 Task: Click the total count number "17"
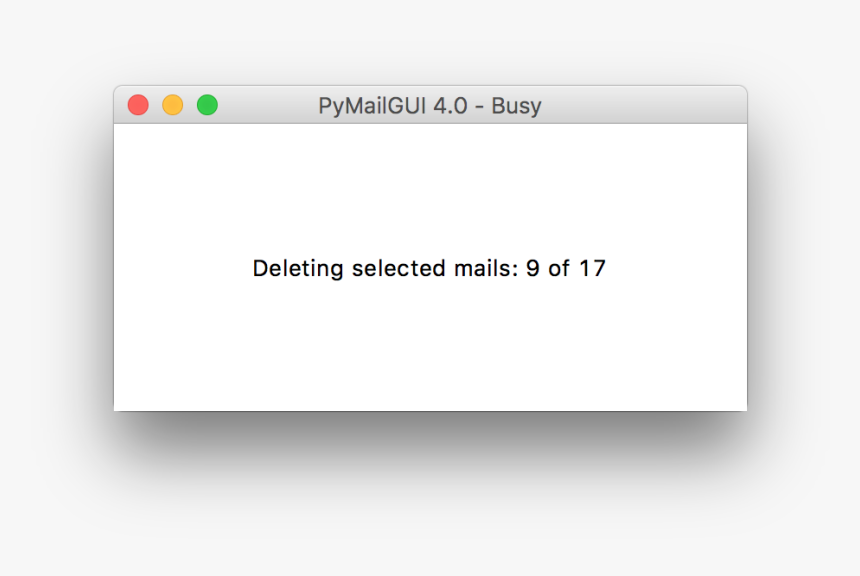click(x=592, y=269)
